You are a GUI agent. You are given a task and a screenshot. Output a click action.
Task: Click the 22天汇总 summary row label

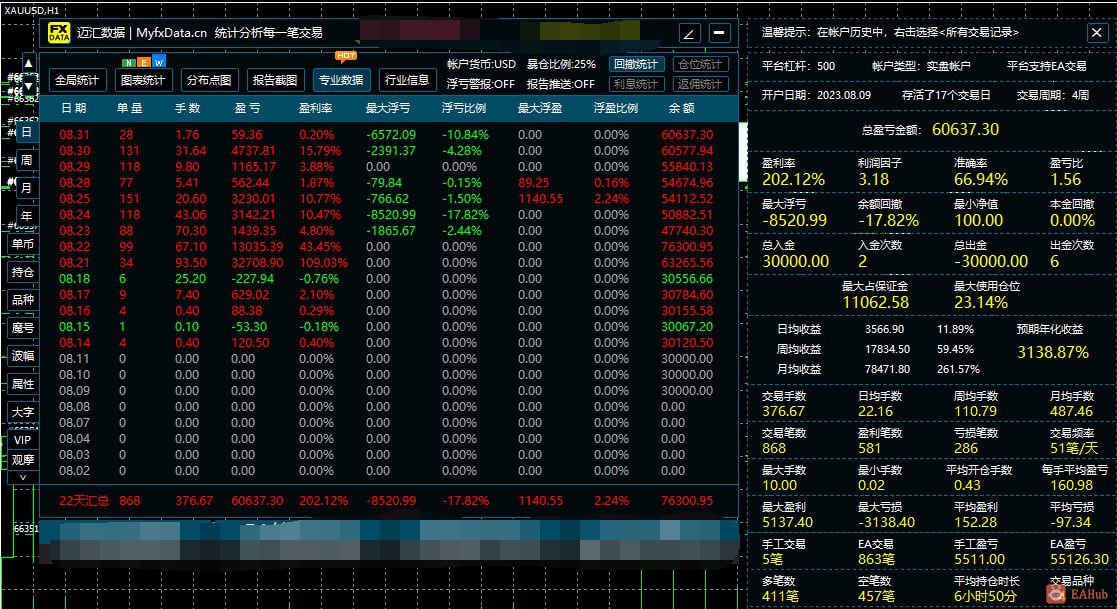coord(84,501)
